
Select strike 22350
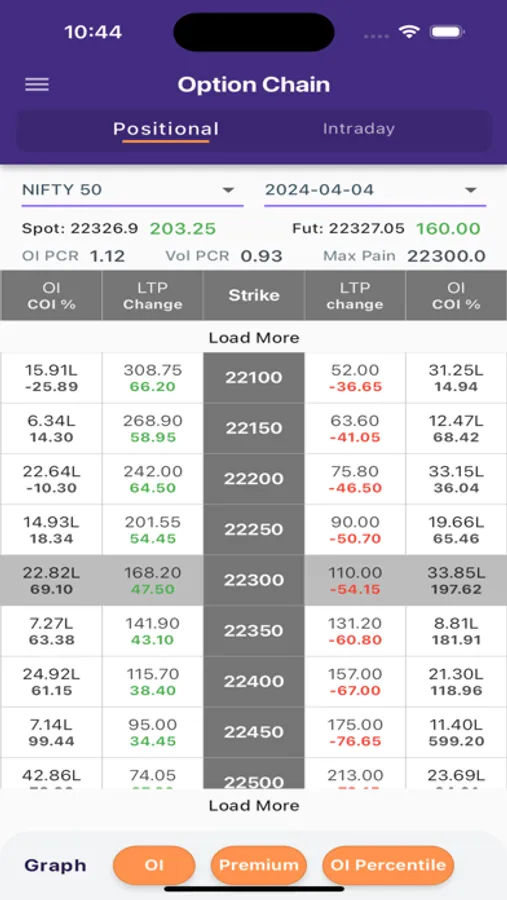(x=254, y=630)
